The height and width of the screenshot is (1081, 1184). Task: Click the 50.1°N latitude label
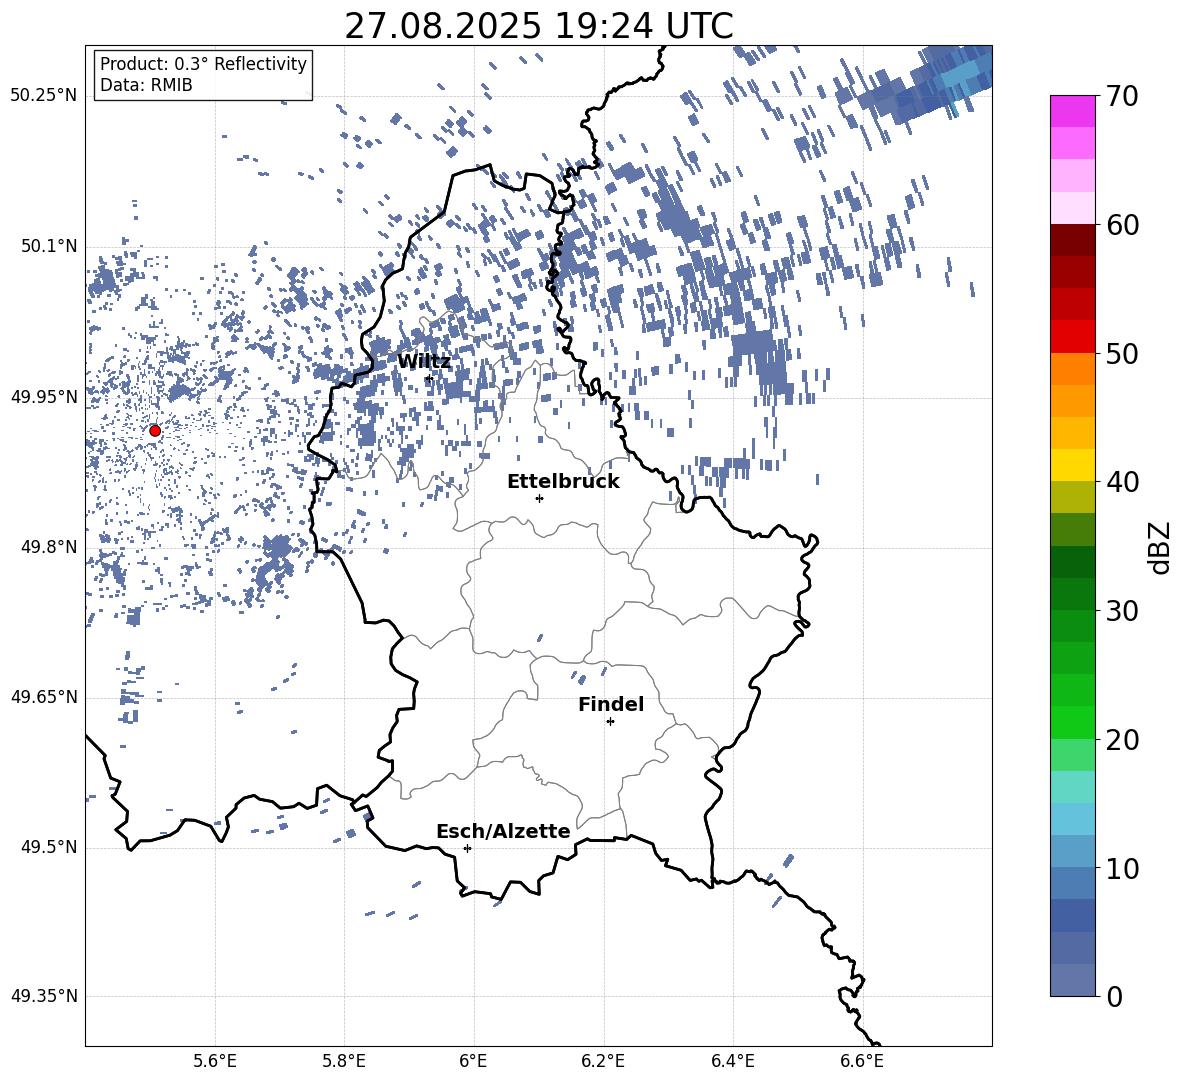pyautogui.click(x=48, y=246)
